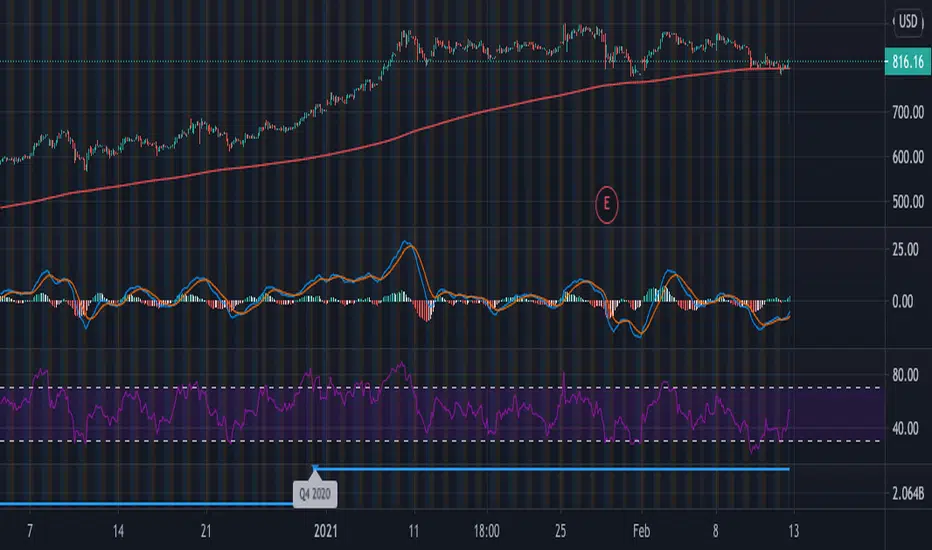Select the 700.00 price axis label
932x550 pixels.
point(908,112)
